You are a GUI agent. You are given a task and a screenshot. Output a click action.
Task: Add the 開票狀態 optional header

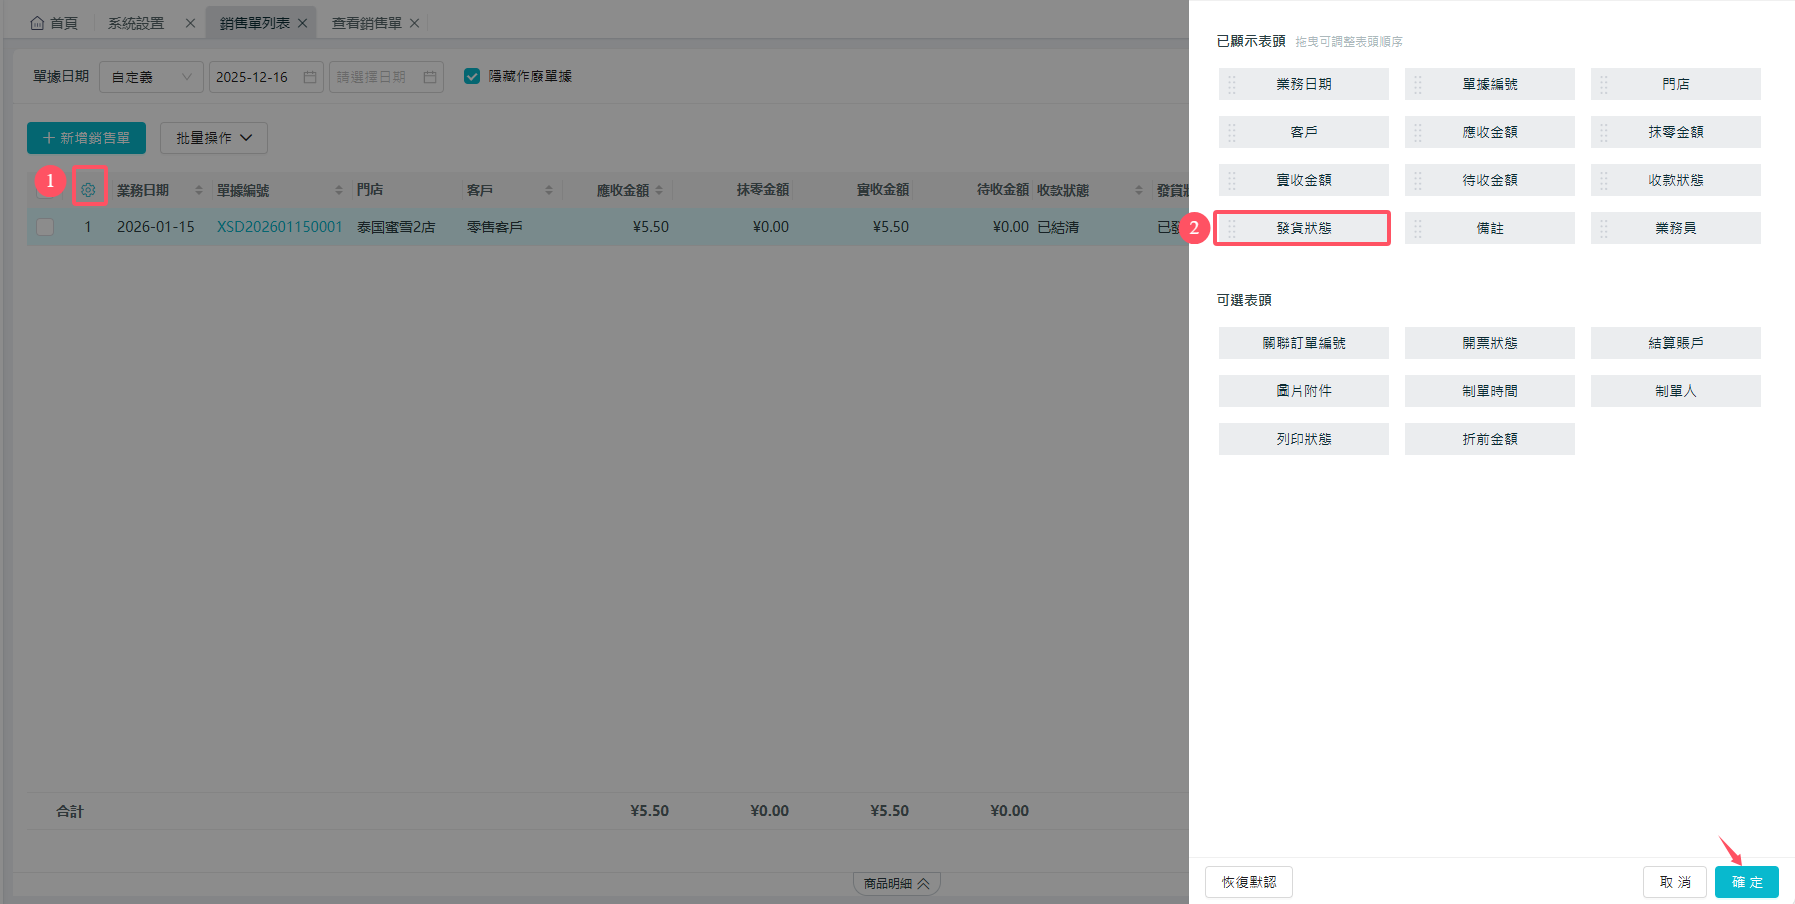pyautogui.click(x=1489, y=343)
